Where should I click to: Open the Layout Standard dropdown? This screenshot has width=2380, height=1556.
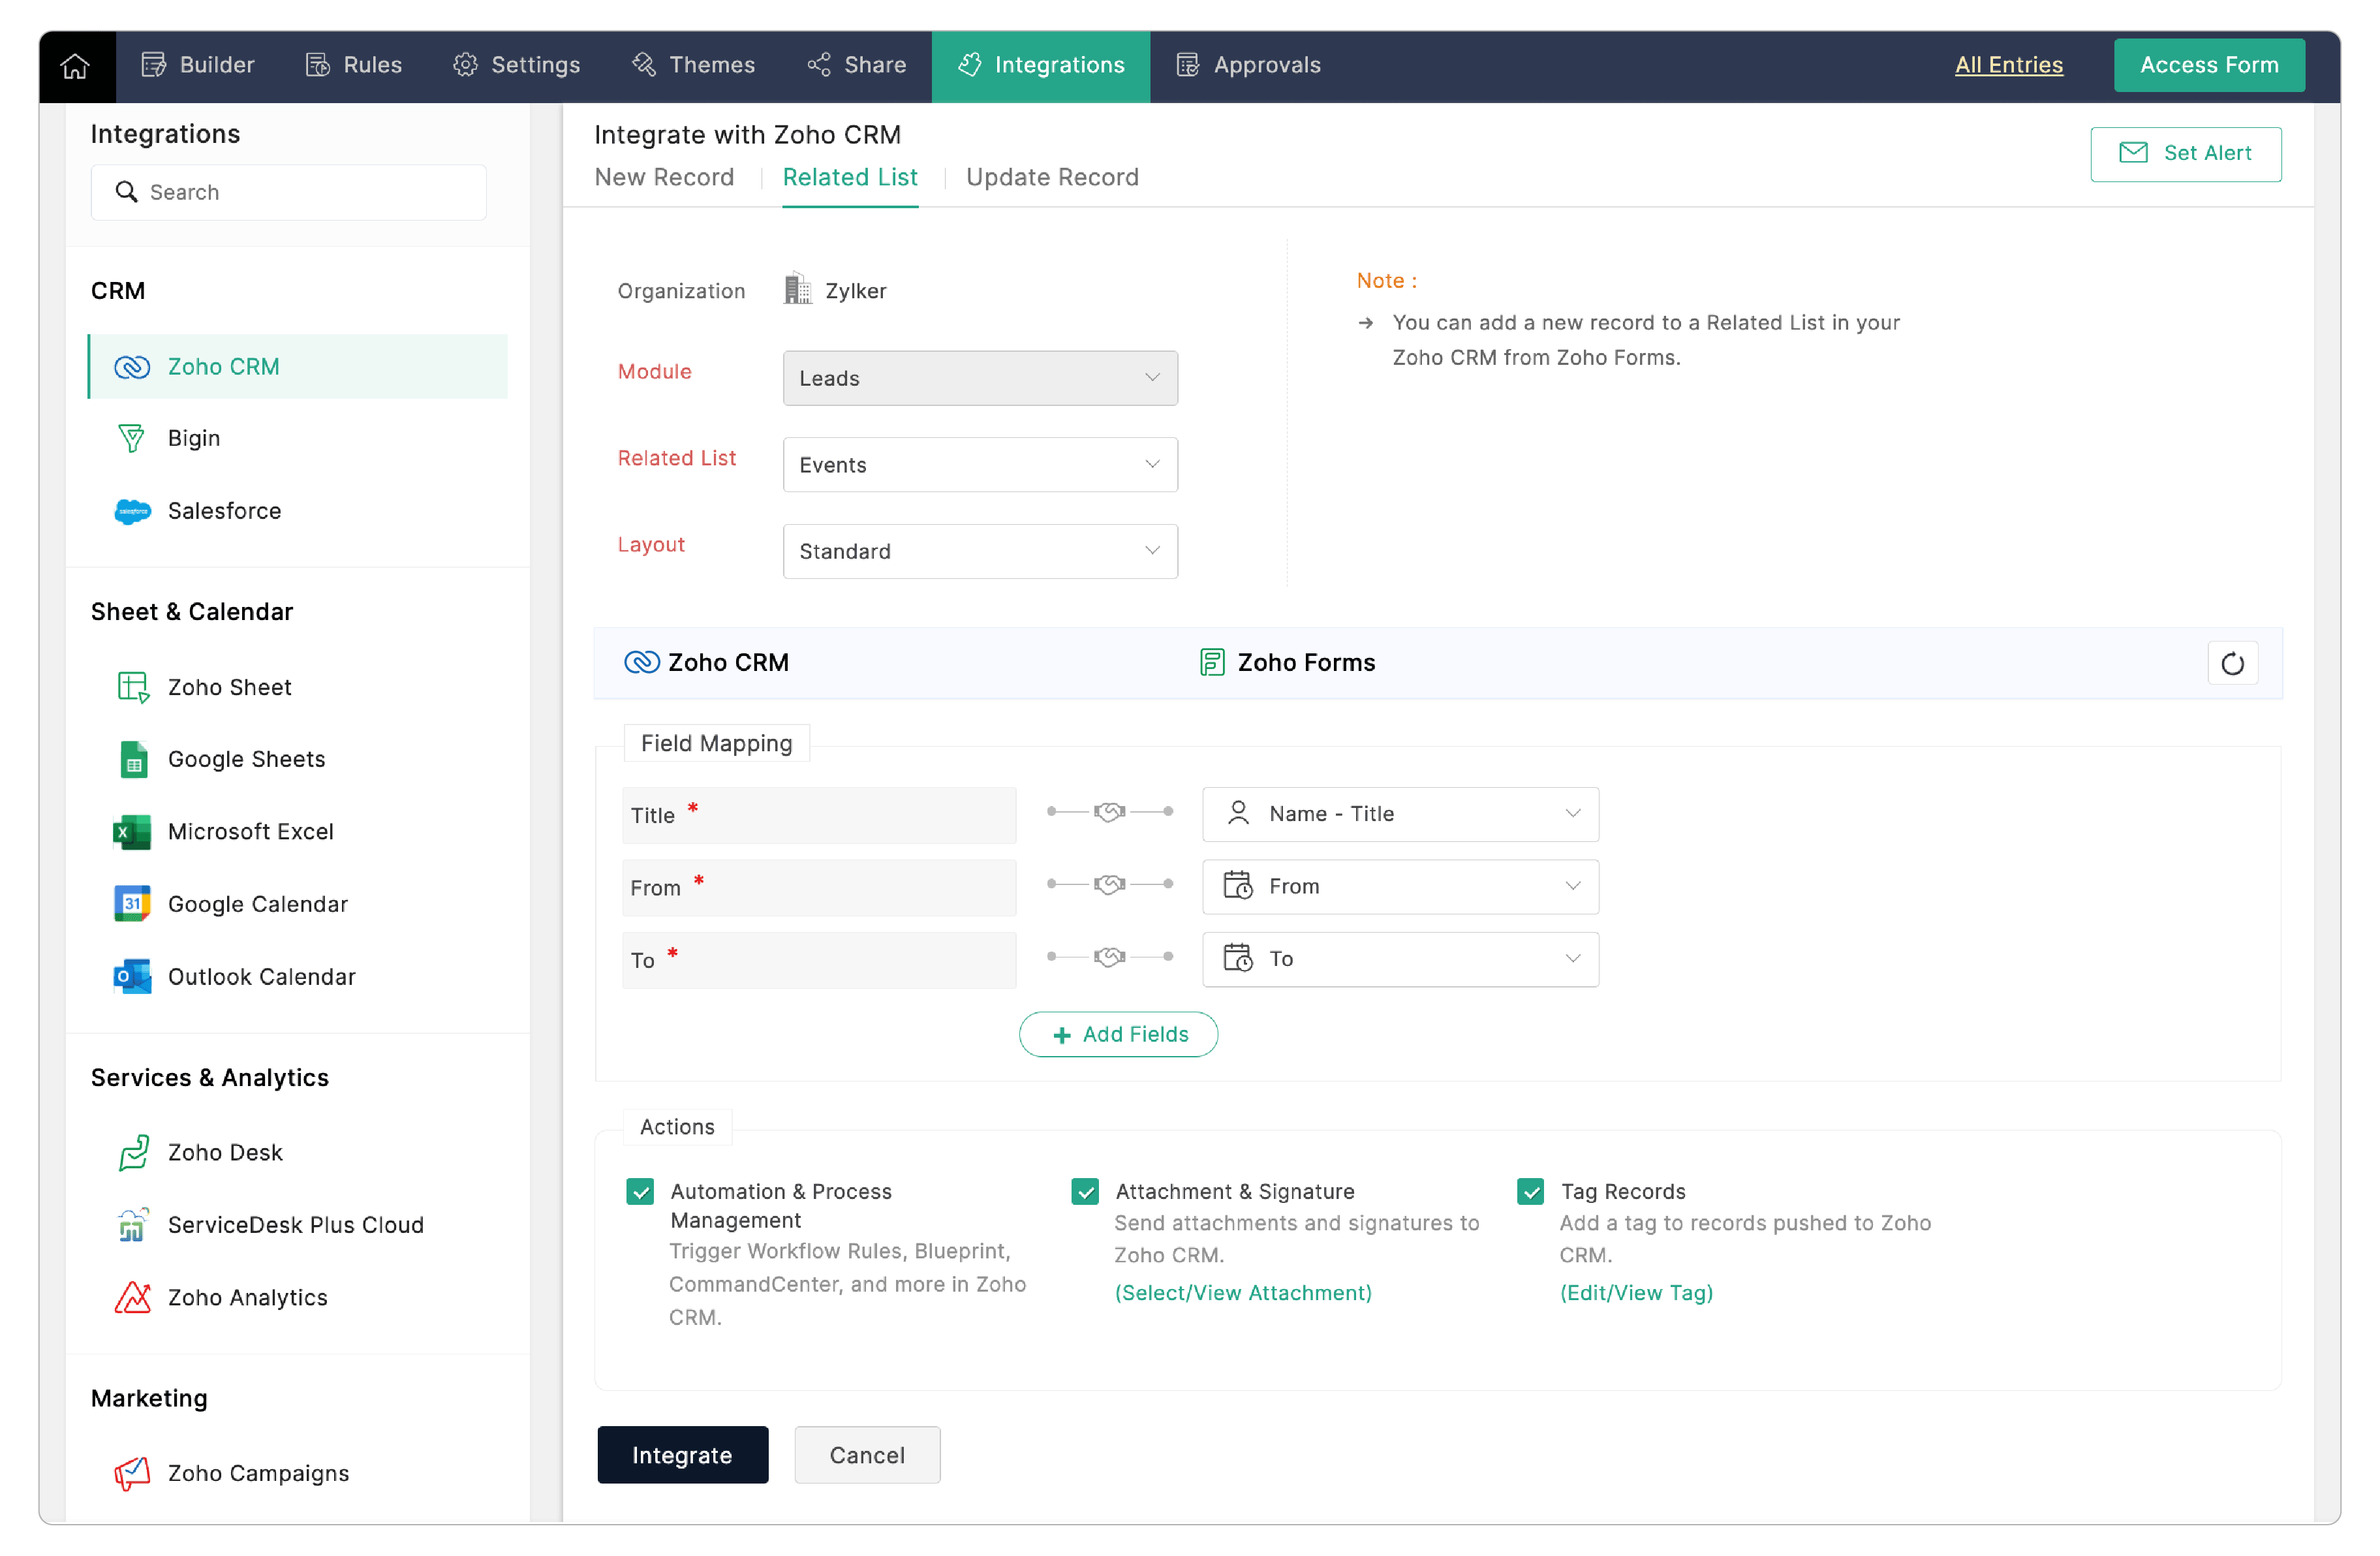tap(979, 551)
